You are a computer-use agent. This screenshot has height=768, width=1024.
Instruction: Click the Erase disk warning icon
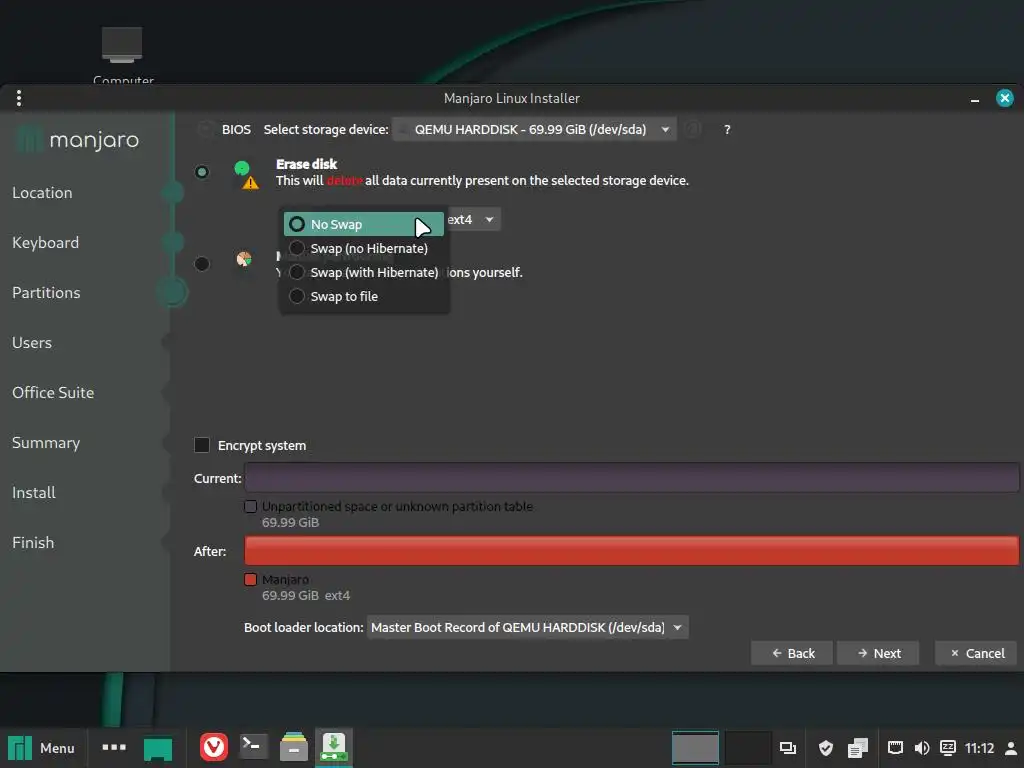(x=250, y=183)
